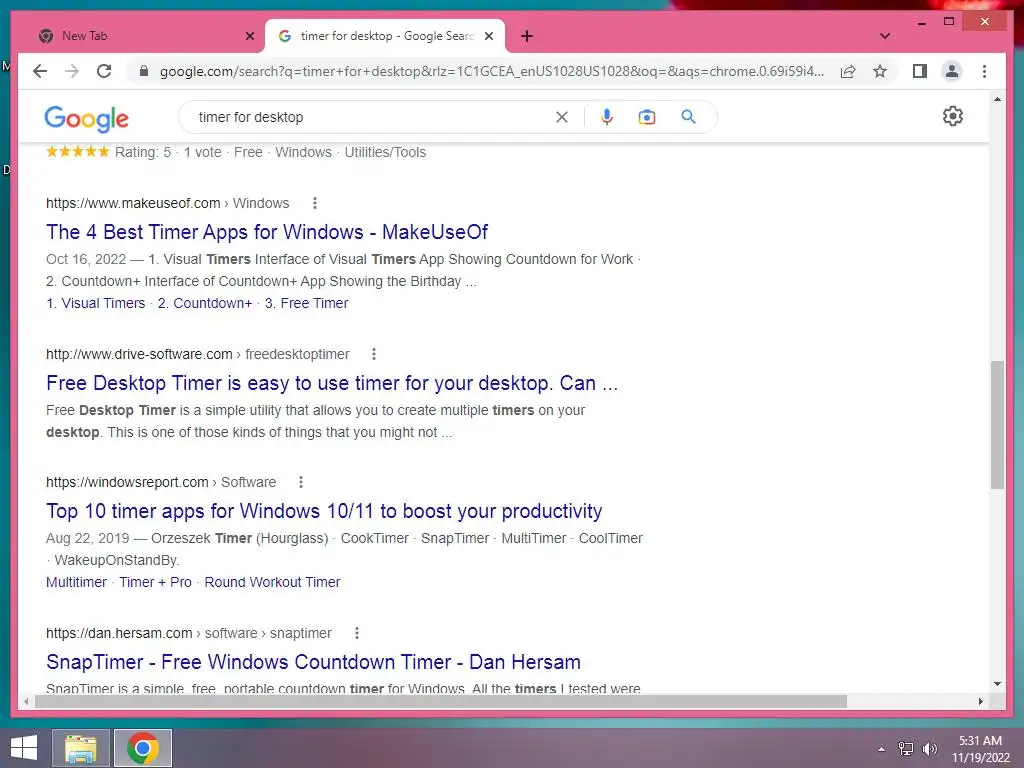Screen dimensions: 1024x768
Task: Open Chrome's three-dot menu
Action: coord(984,71)
